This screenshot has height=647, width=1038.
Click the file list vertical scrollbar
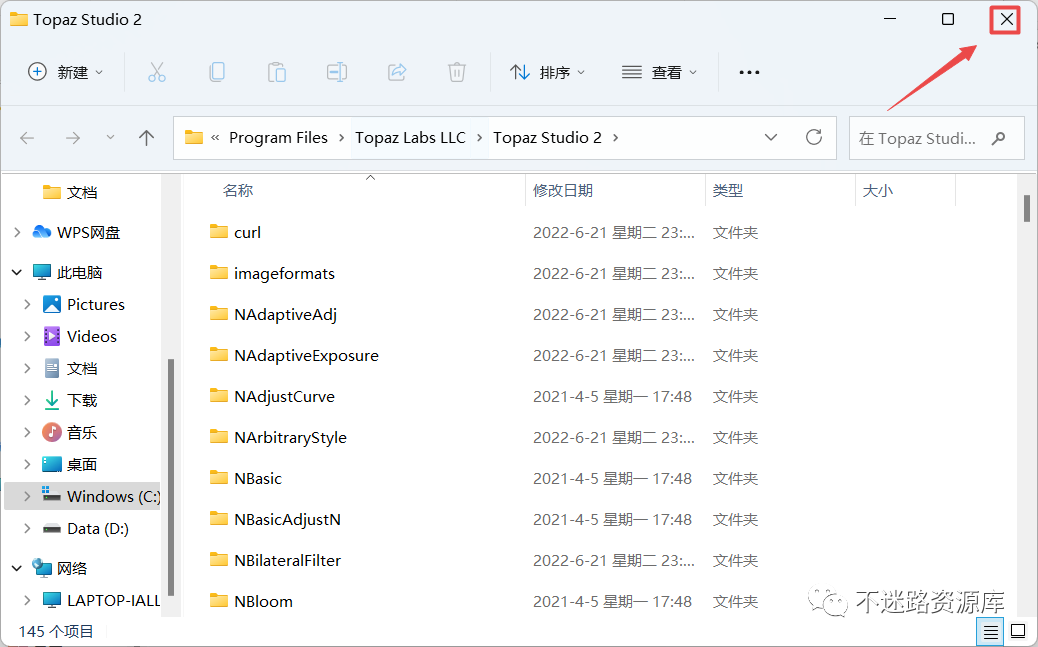pos(1027,209)
